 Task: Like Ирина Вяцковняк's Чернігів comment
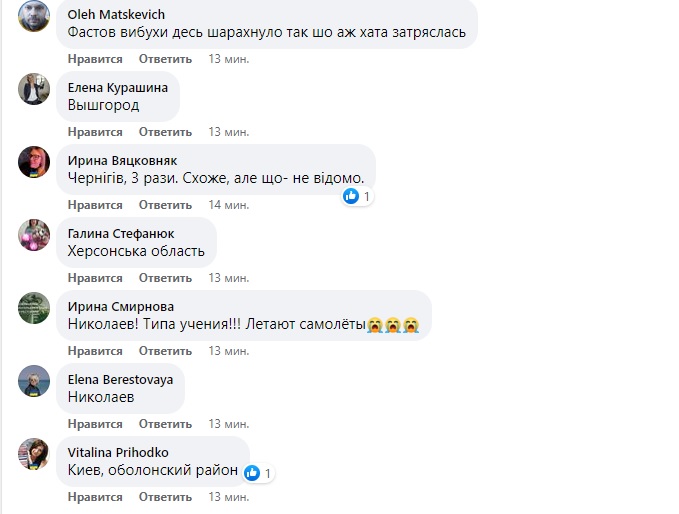95,205
